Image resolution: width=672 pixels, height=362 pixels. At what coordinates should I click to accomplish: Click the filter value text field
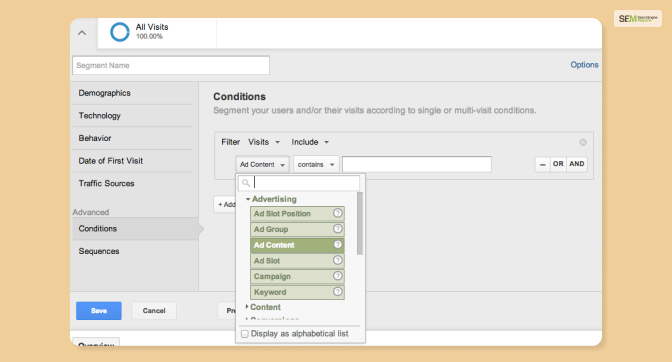point(417,165)
